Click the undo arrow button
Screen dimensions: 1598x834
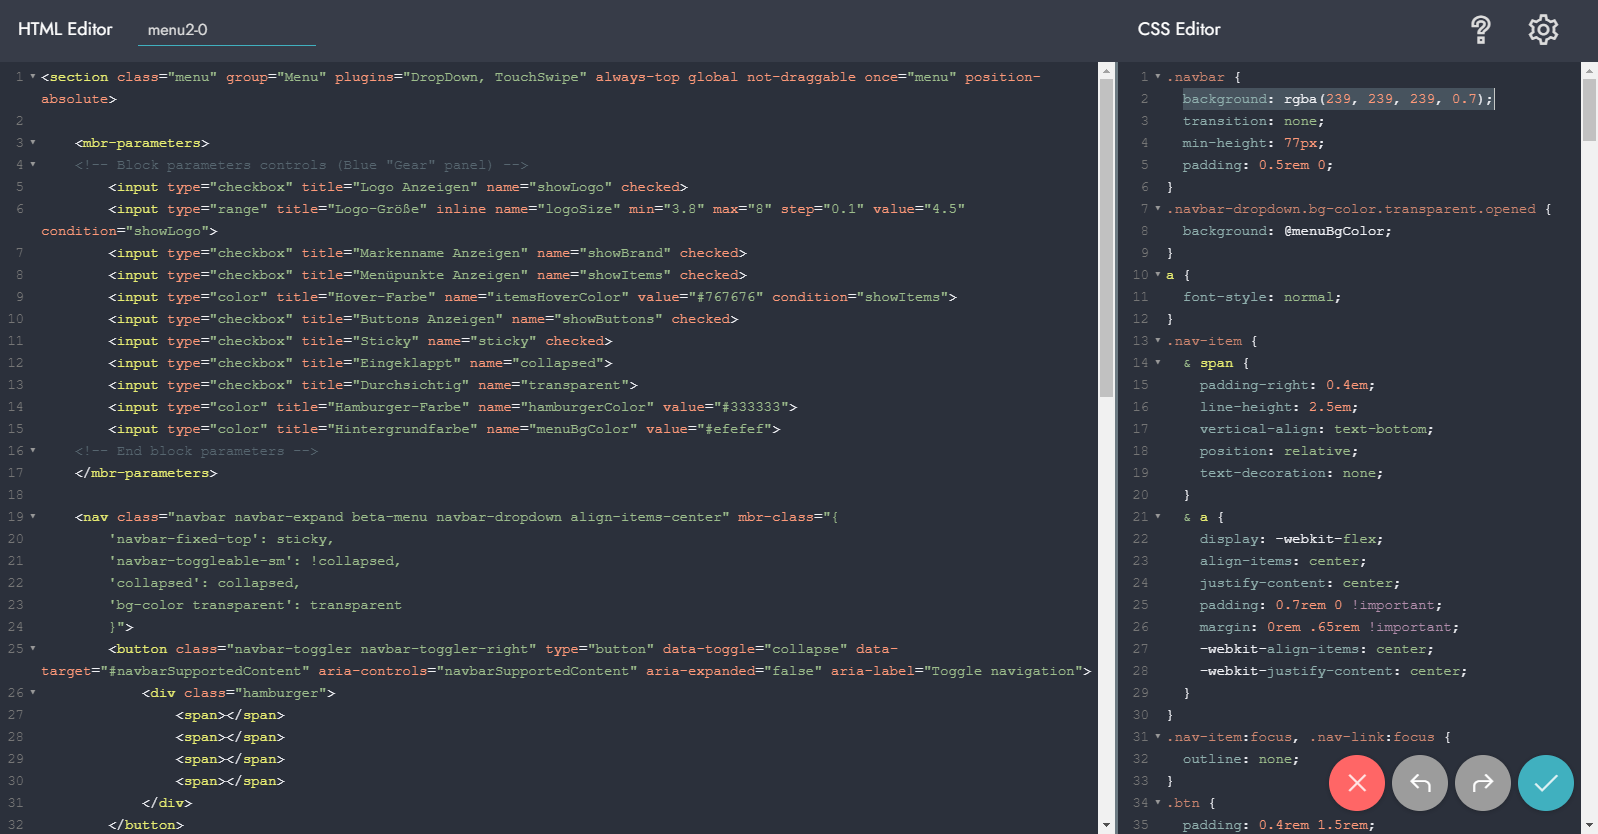1420,783
